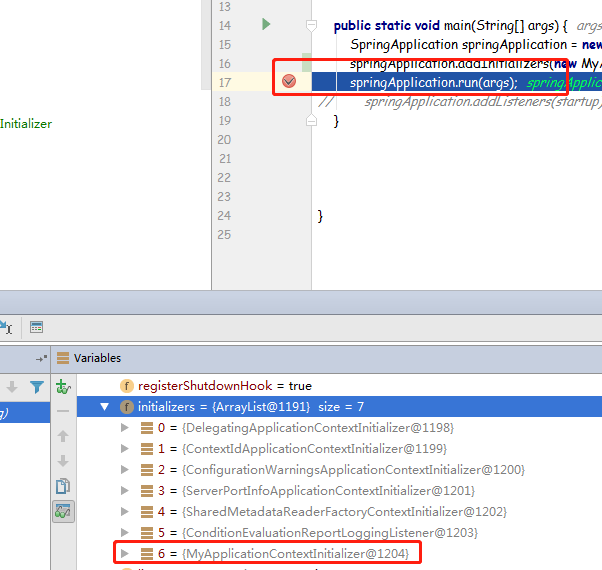This screenshot has width=602, height=570.
Task: Collapse fold end marker at line 19
Action: 311,121
